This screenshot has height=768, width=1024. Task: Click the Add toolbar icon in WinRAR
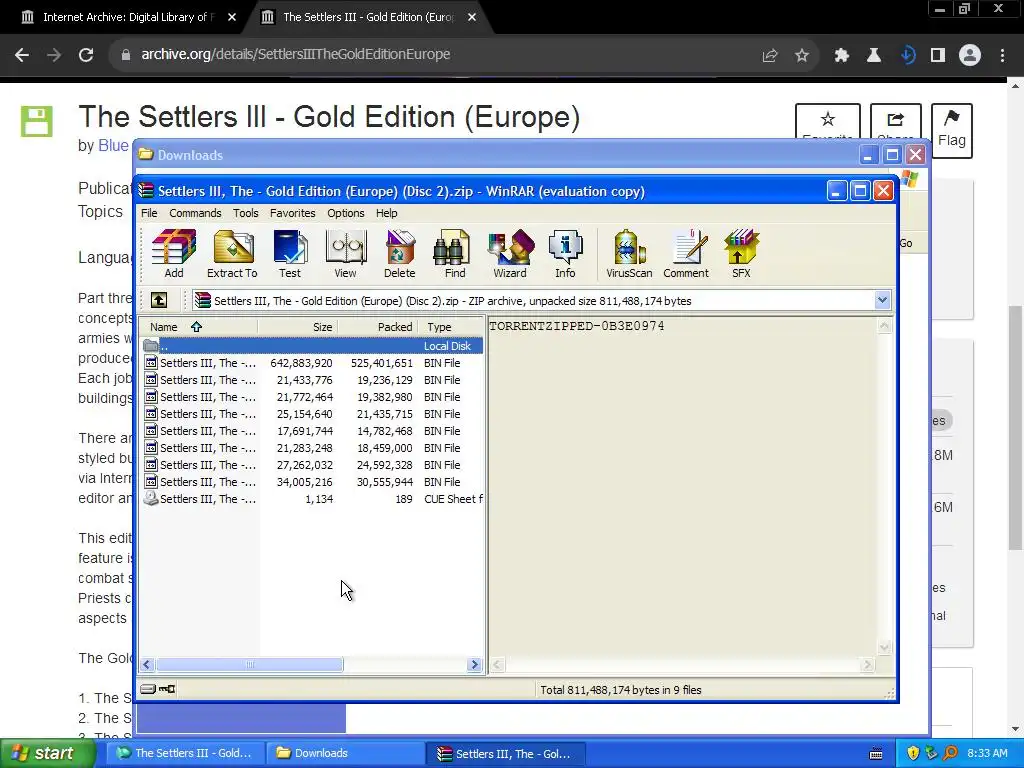point(174,254)
